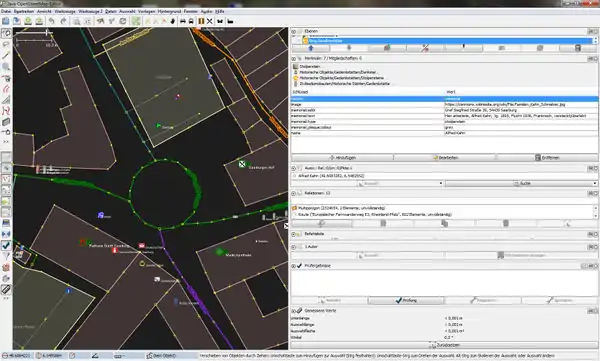Click the Search magnifier toolbar icon
Screen dimensions: 600x361
coord(77,21)
